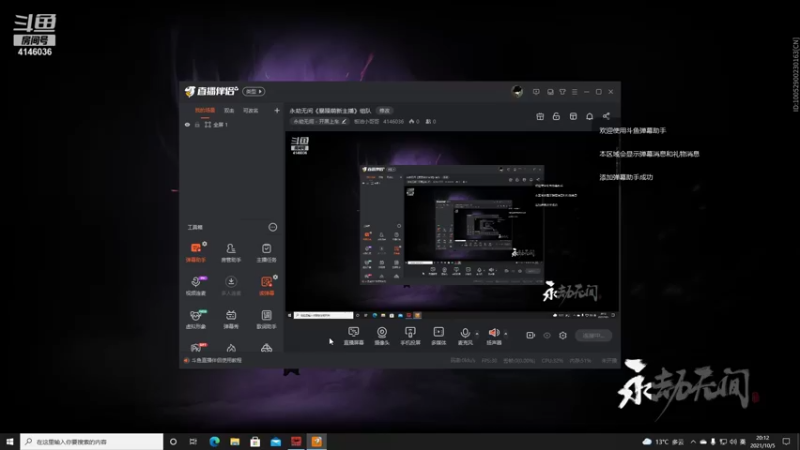
Task: Add a 摄像头 camera source
Action: click(x=382, y=336)
